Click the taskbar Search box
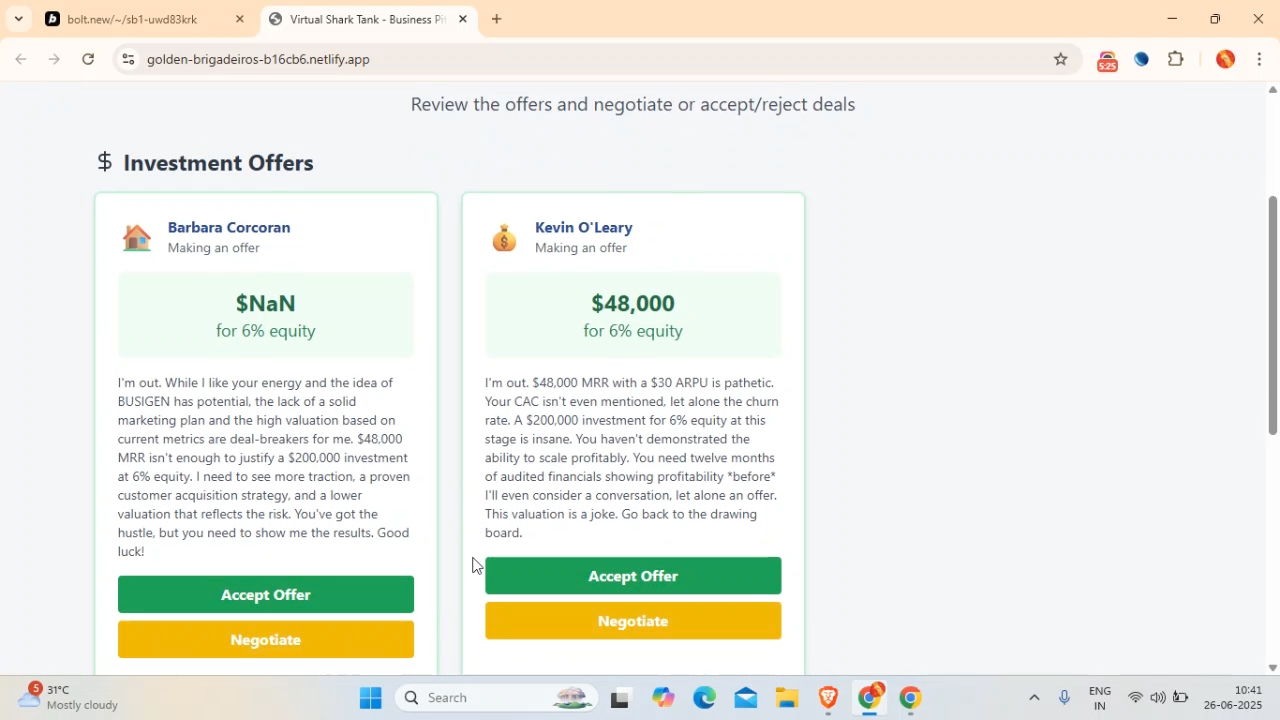The height and width of the screenshot is (720, 1280). point(497,698)
